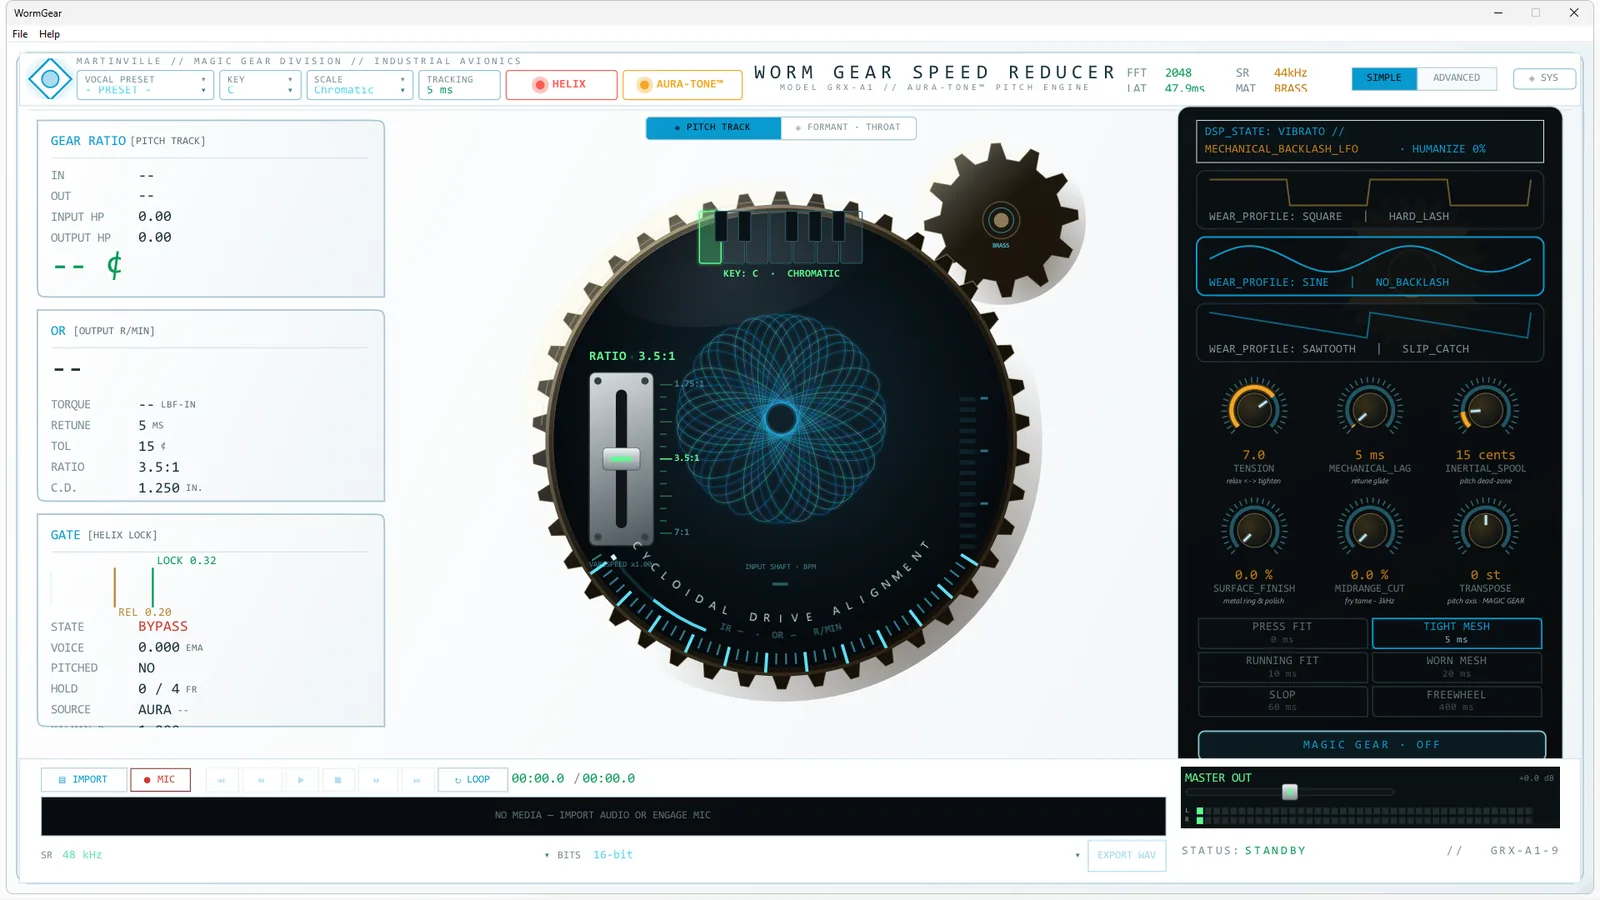
Task: Click the IMPORT button
Action: coord(83,780)
